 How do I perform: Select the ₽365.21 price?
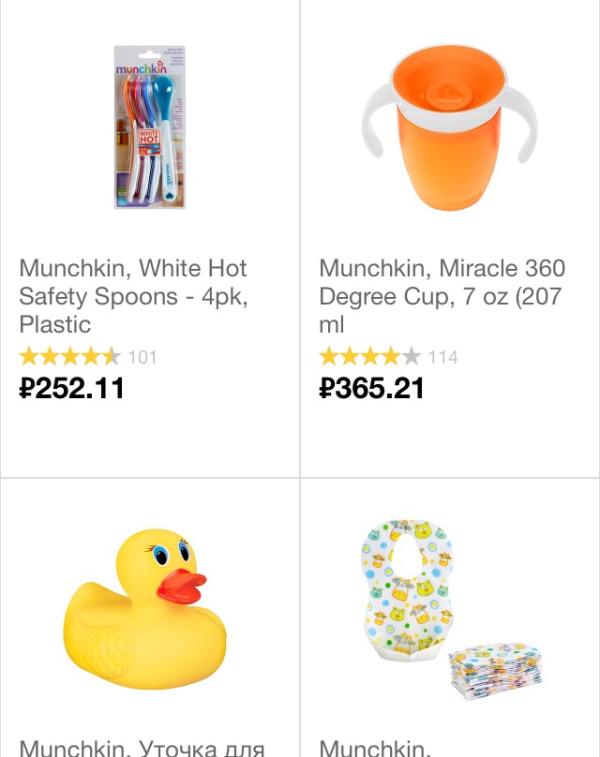[x=371, y=388]
